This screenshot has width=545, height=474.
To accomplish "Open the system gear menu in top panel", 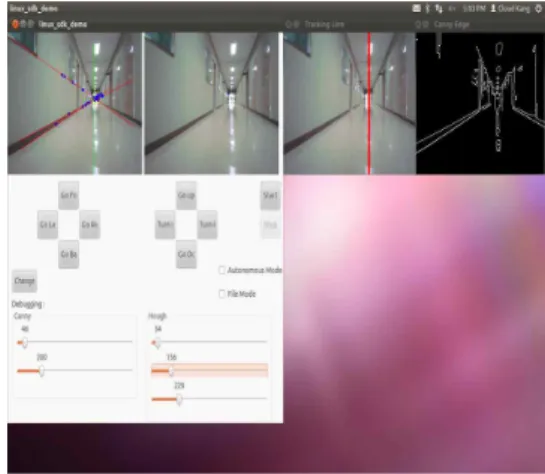I will pos(538,8).
